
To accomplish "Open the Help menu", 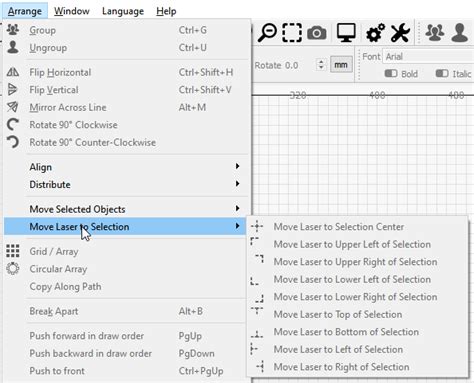I will pos(166,11).
